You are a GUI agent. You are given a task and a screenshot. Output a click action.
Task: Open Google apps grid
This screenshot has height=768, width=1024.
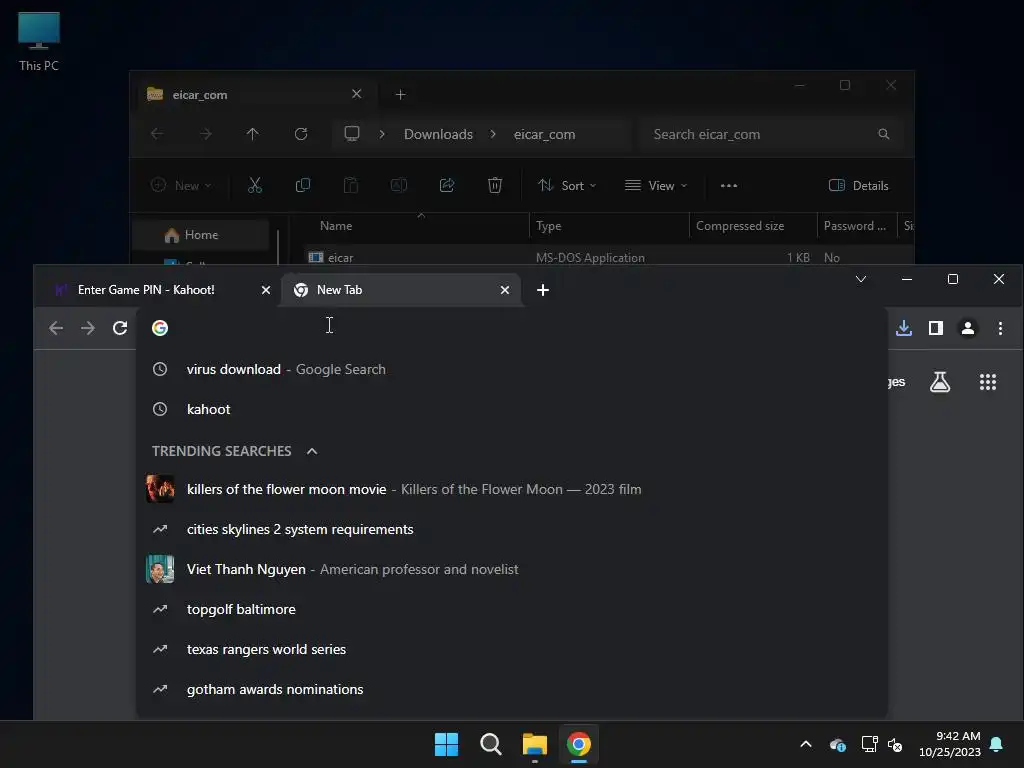pyautogui.click(x=988, y=382)
